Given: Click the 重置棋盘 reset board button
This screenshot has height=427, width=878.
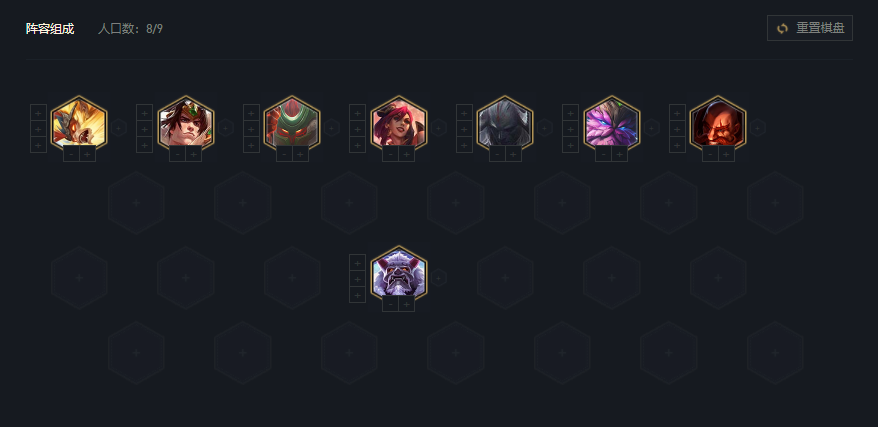Looking at the screenshot, I should click(x=810, y=28).
